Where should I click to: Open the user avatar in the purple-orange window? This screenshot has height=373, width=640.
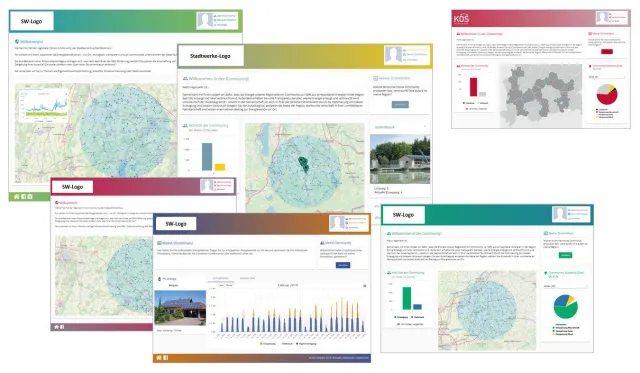[x=337, y=222]
